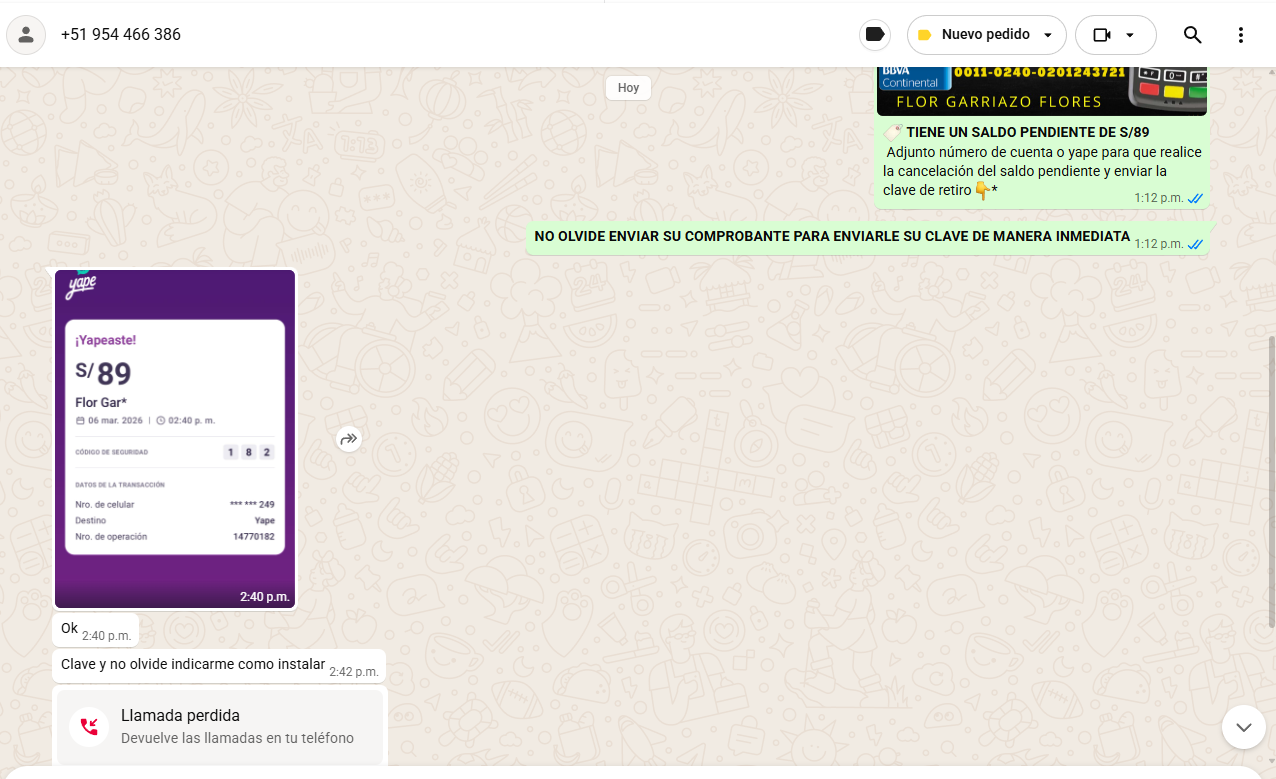Click the Yape logo in receipt image

pyautogui.click(x=80, y=286)
